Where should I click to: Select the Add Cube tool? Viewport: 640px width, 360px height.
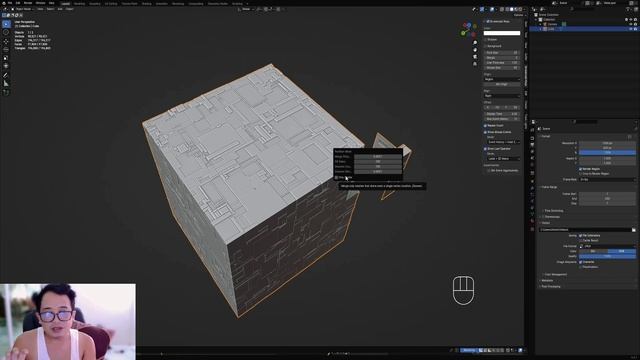point(6,93)
